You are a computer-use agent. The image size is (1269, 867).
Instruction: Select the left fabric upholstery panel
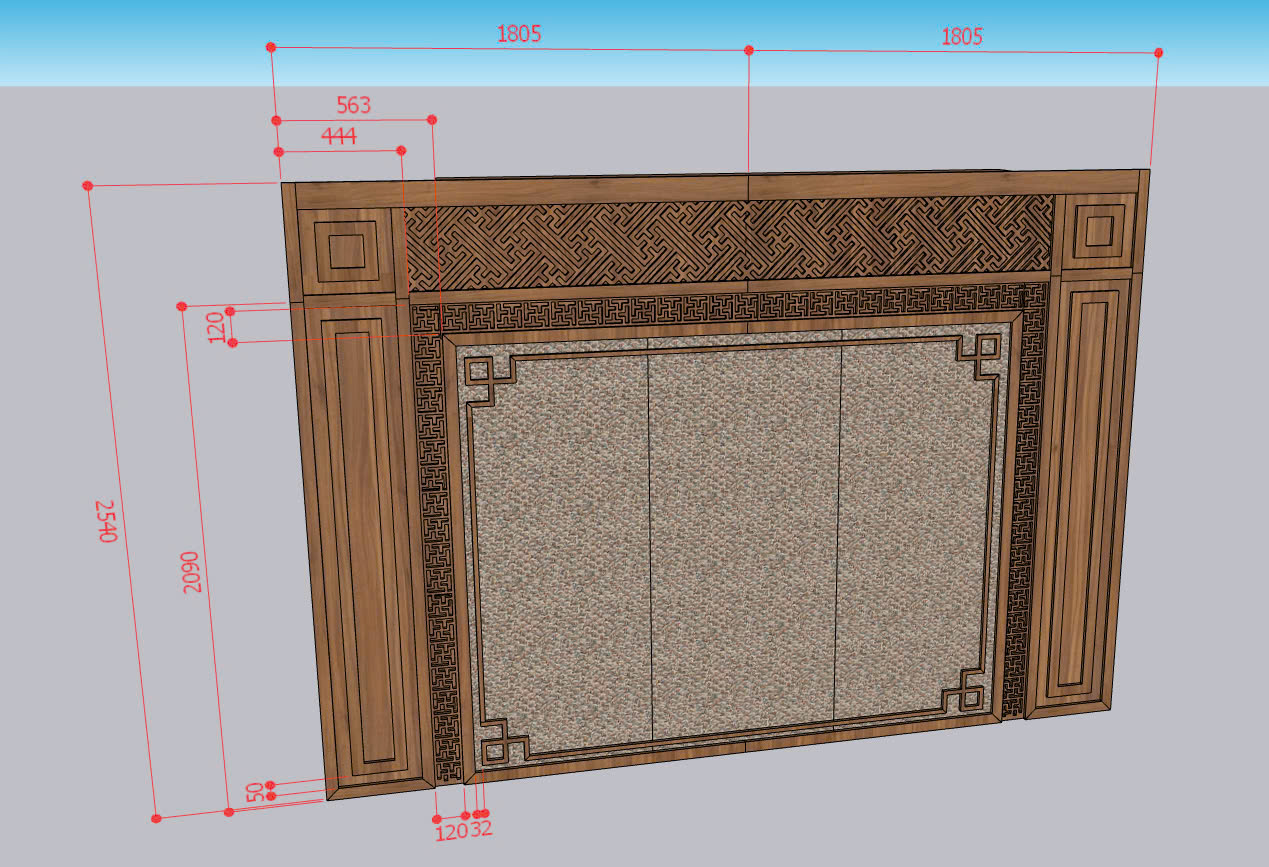(x=562, y=550)
